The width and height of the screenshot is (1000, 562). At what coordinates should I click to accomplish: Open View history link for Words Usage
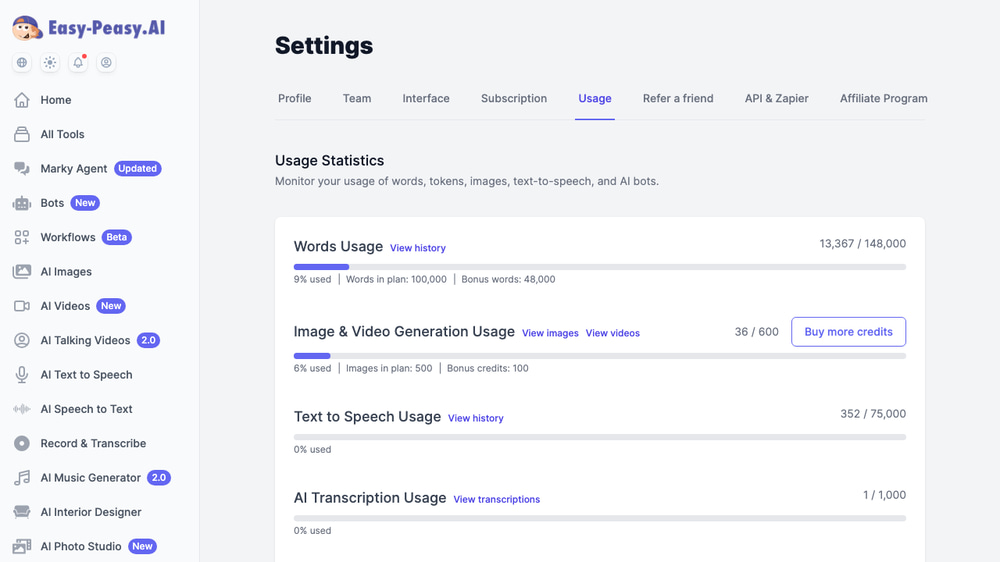pyautogui.click(x=418, y=248)
